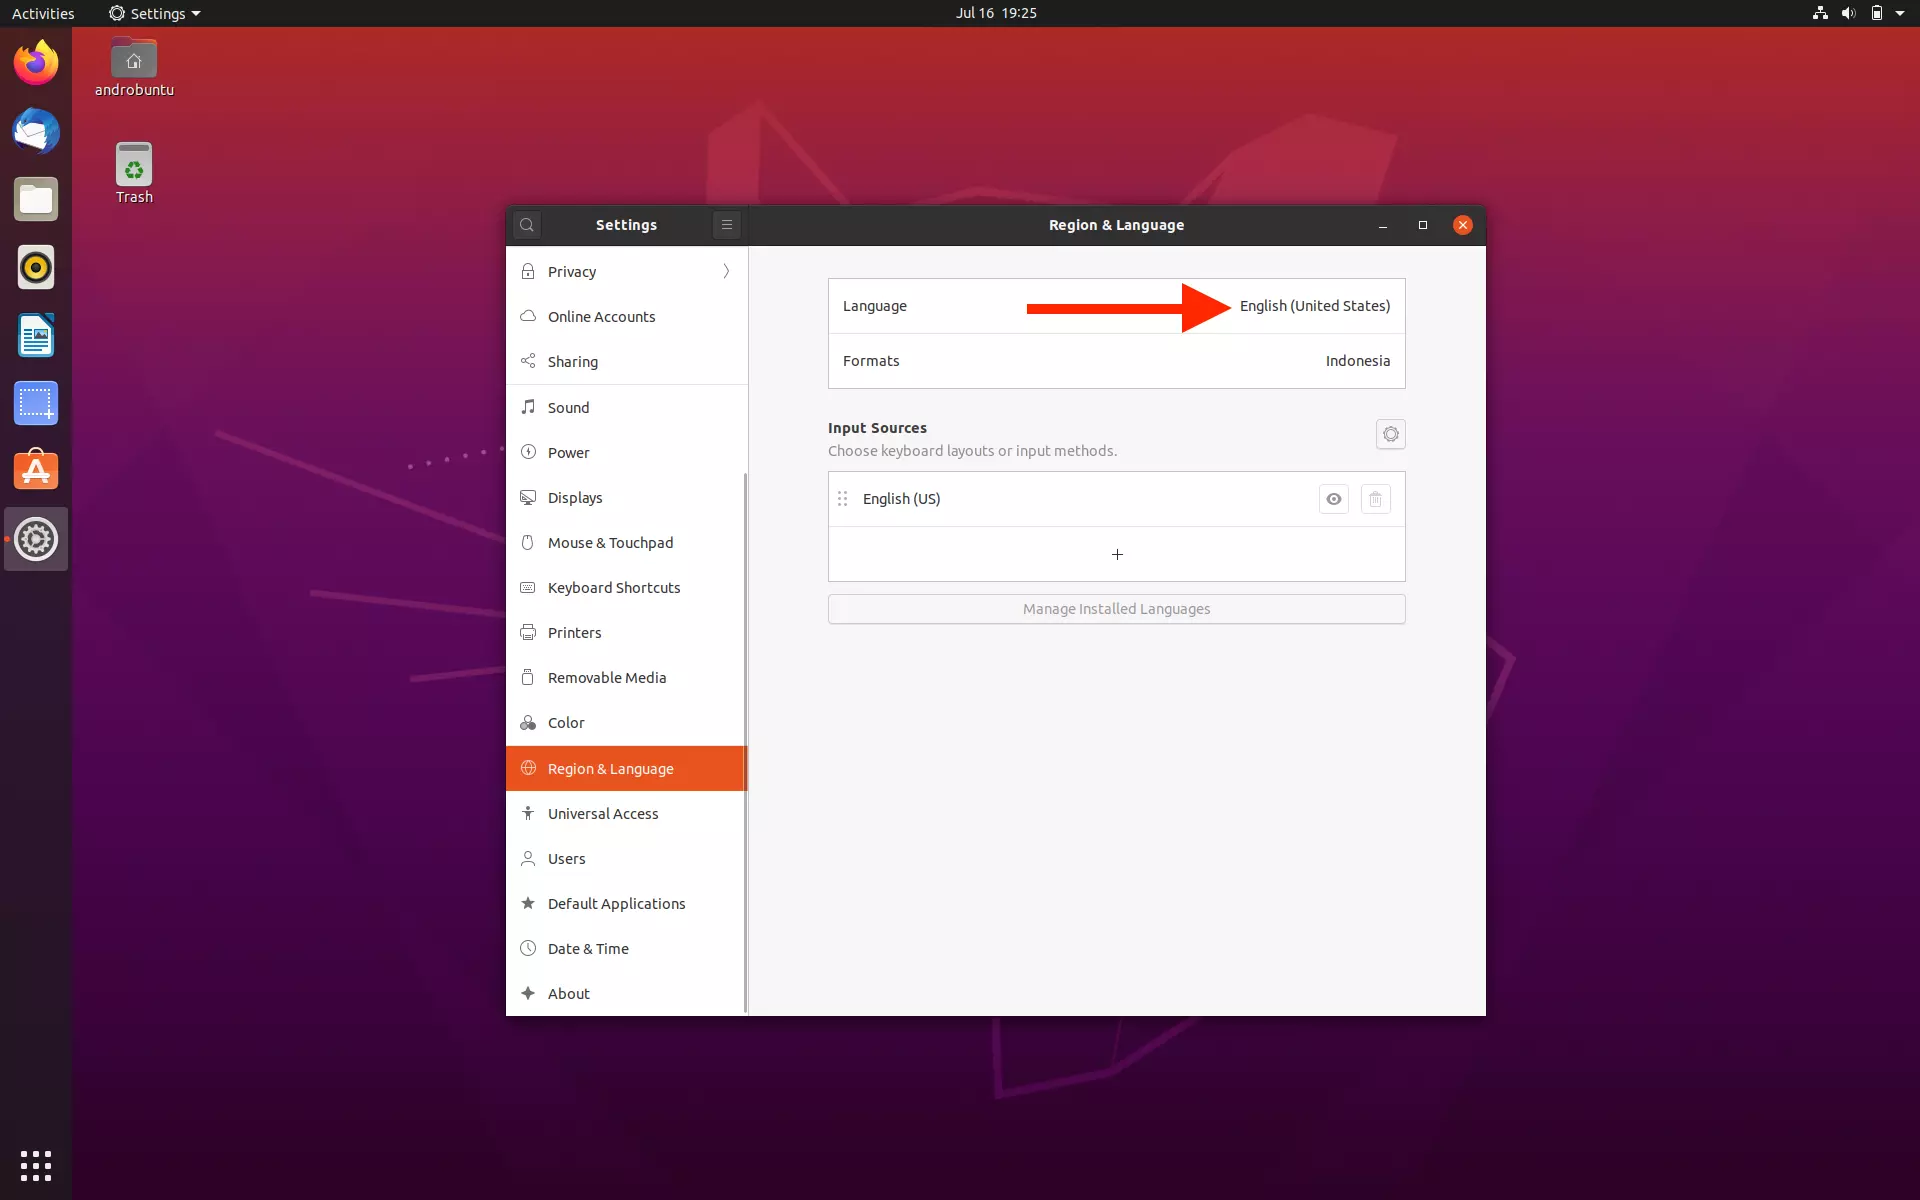Click Manage Installed Languages
This screenshot has width=1920, height=1200.
tap(1116, 609)
